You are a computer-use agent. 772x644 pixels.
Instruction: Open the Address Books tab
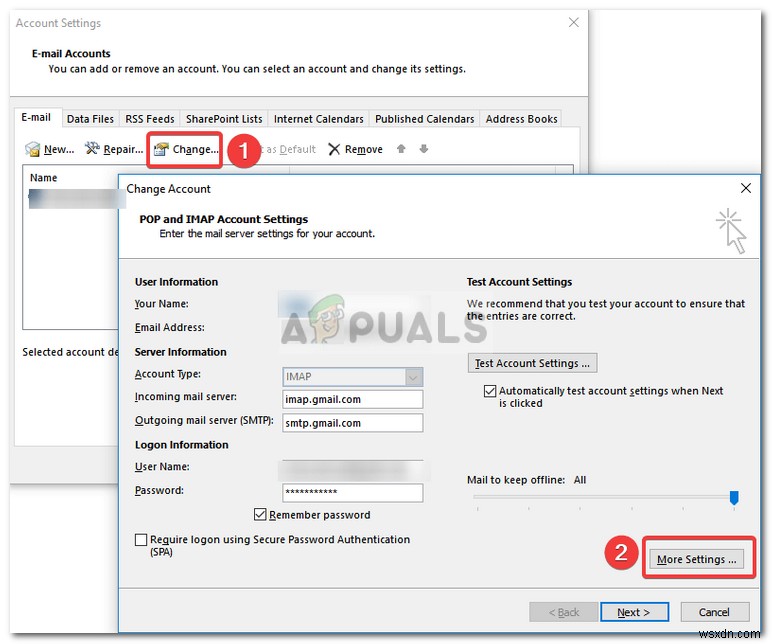coord(521,119)
